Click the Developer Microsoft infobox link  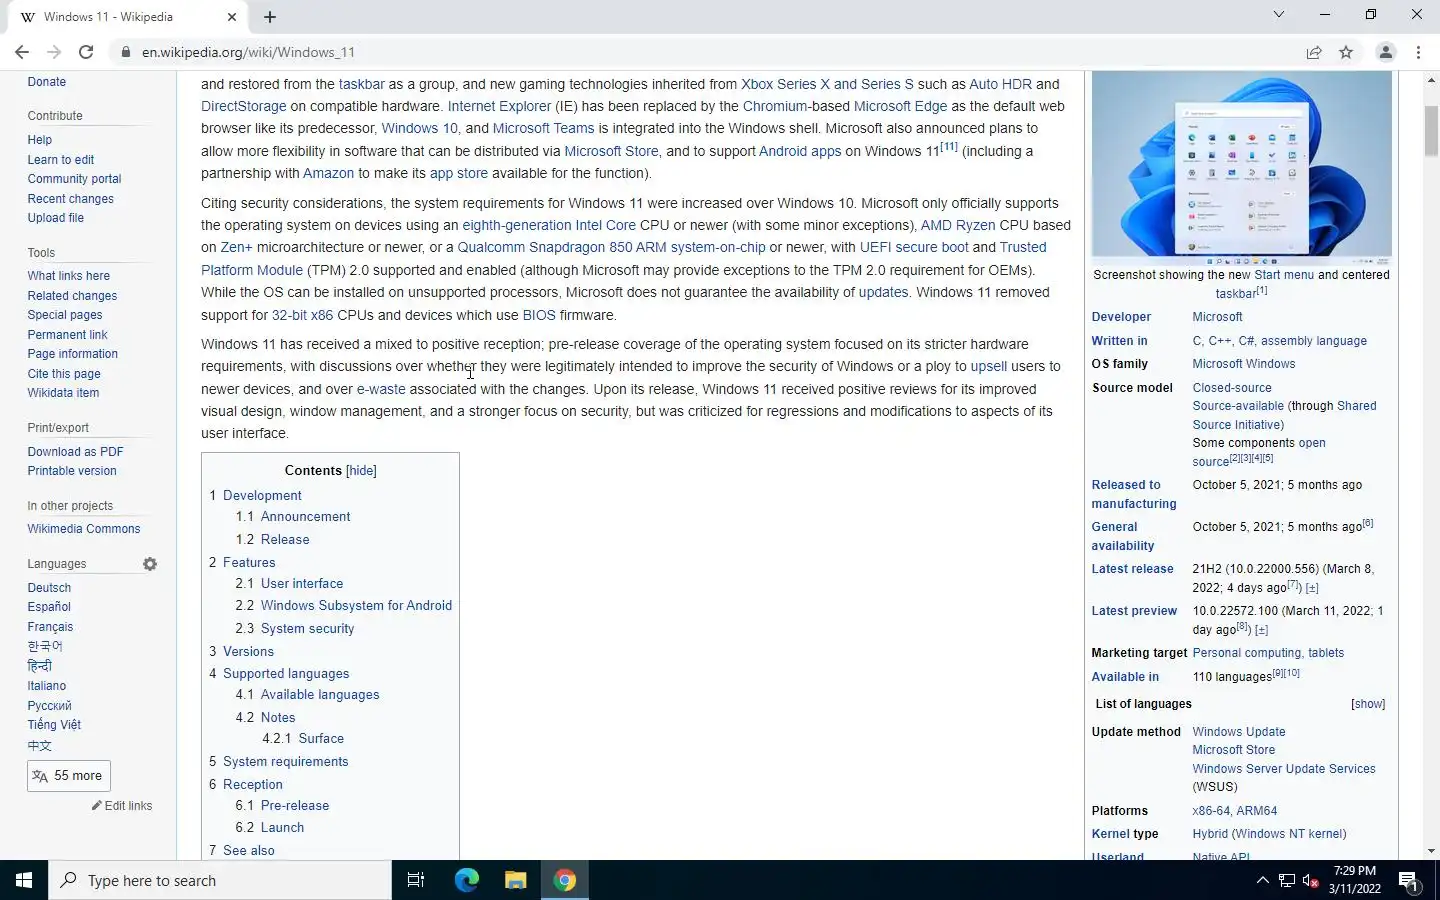tap(1217, 317)
